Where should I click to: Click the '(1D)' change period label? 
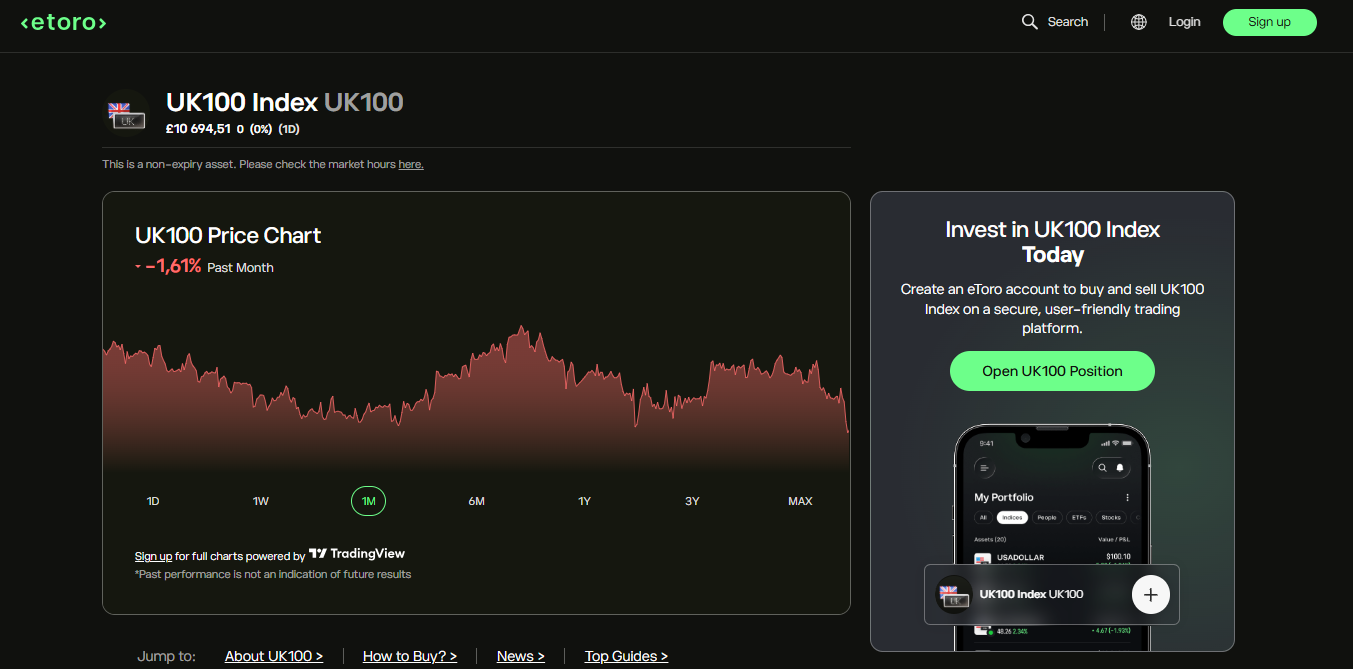289,129
